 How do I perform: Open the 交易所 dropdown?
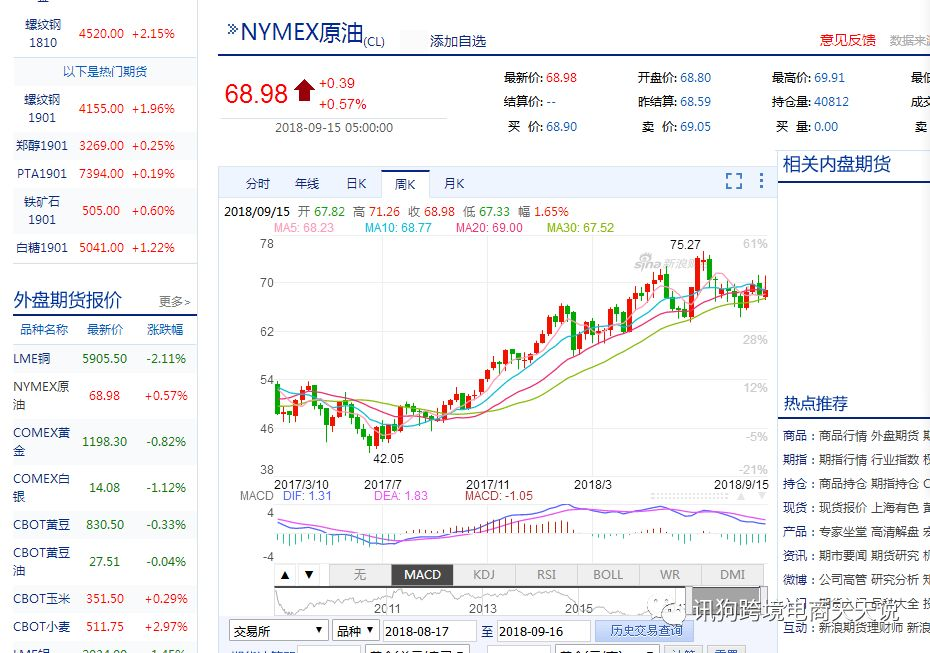[278, 631]
